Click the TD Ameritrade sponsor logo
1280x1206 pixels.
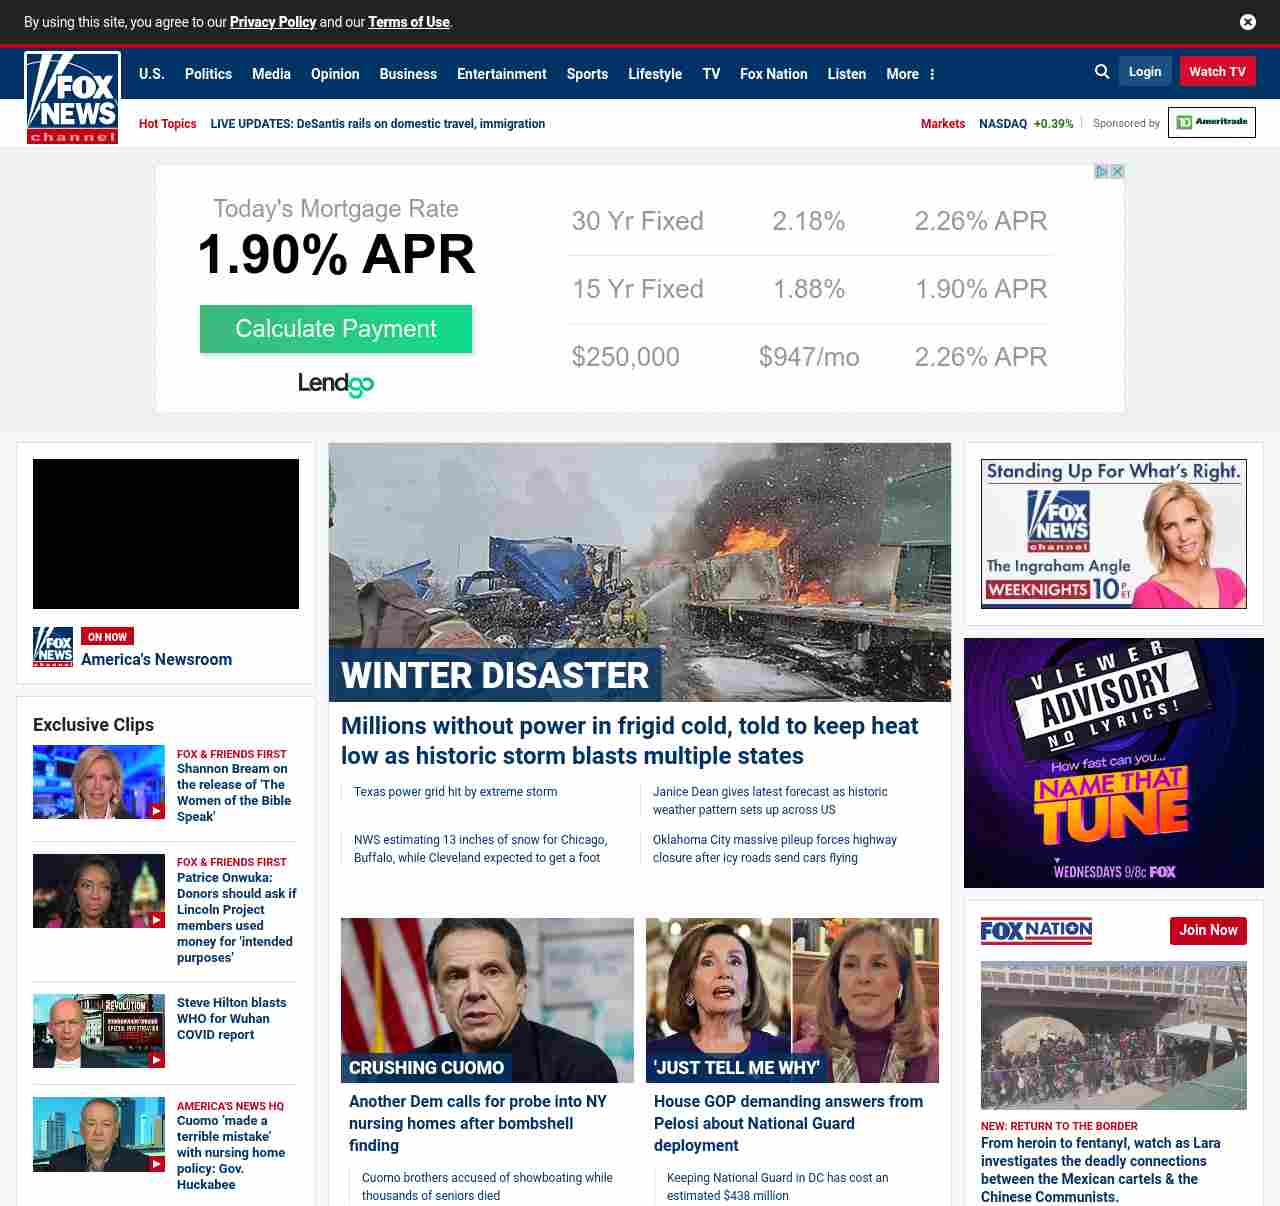(1211, 122)
